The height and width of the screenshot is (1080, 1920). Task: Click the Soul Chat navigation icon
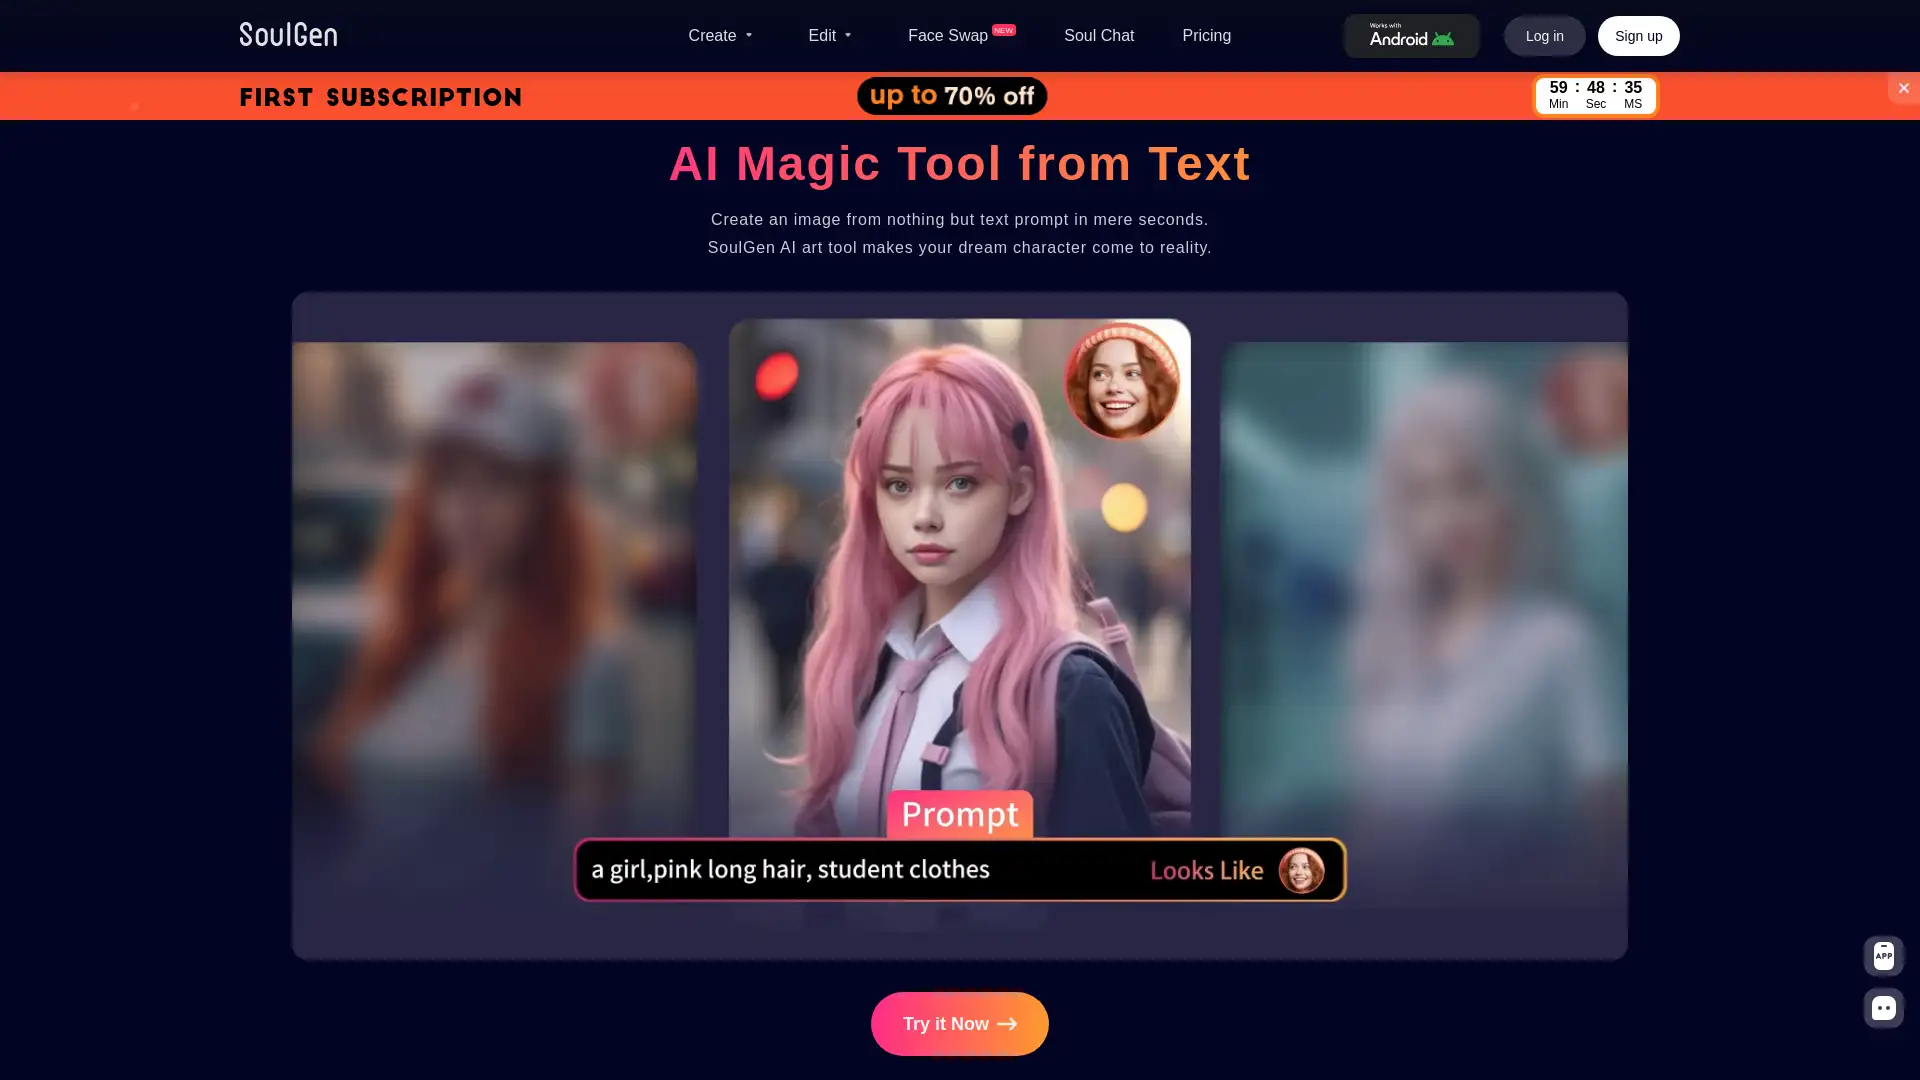click(x=1098, y=36)
